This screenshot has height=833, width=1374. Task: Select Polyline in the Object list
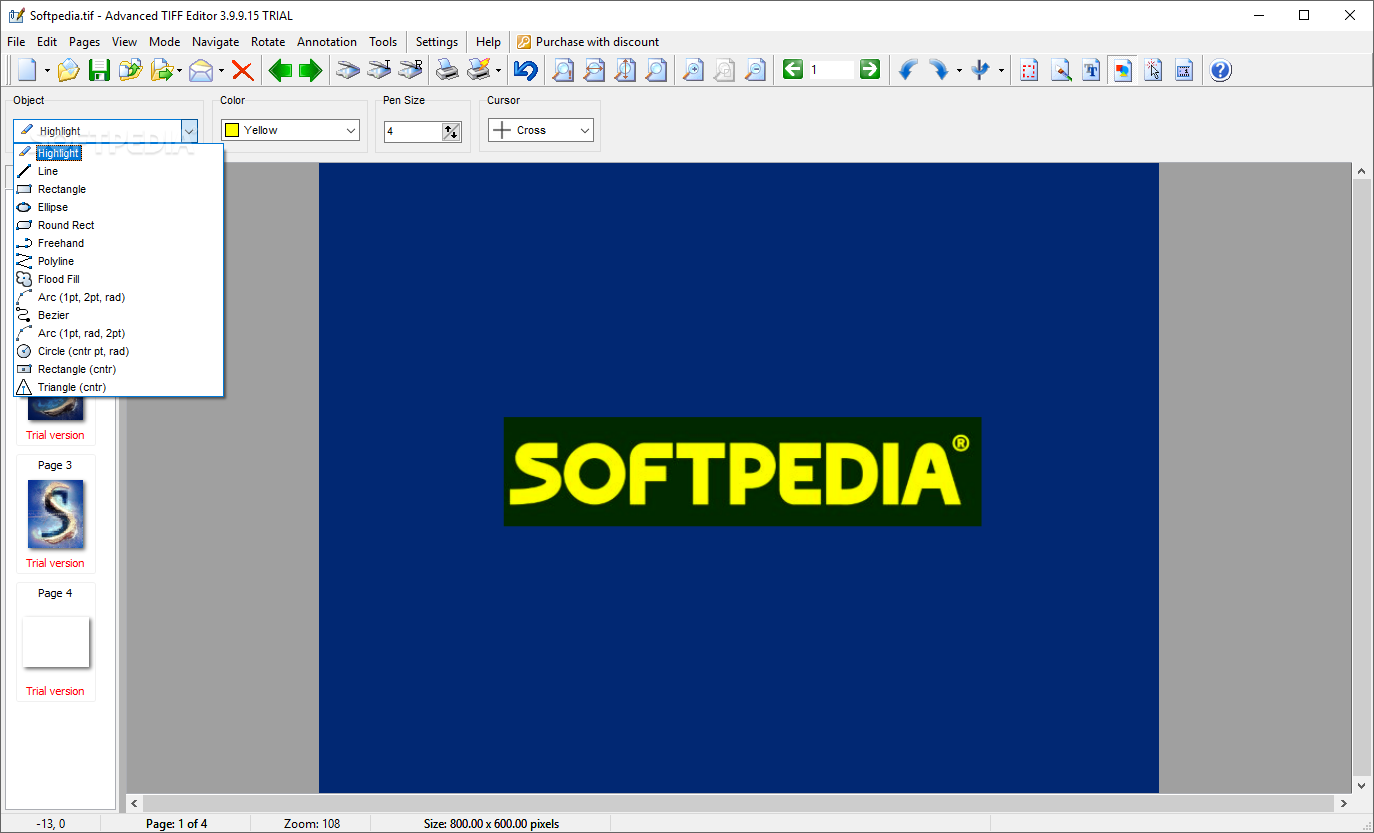click(x=119, y=261)
